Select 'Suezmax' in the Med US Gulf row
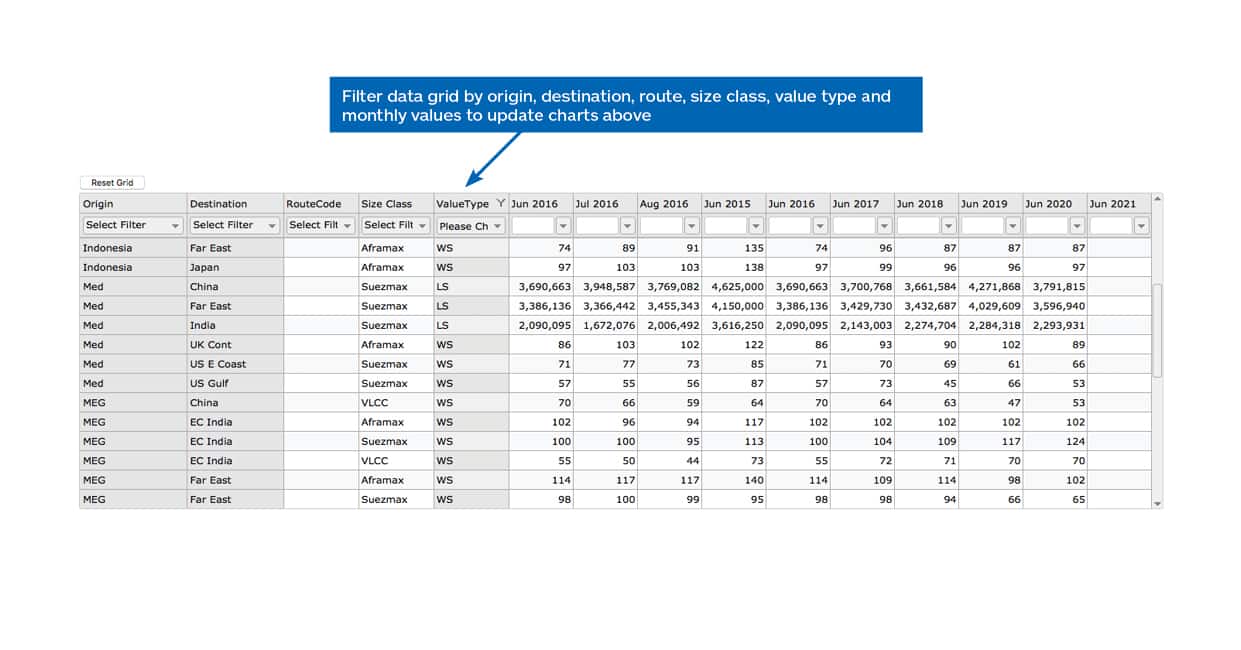 coord(396,383)
